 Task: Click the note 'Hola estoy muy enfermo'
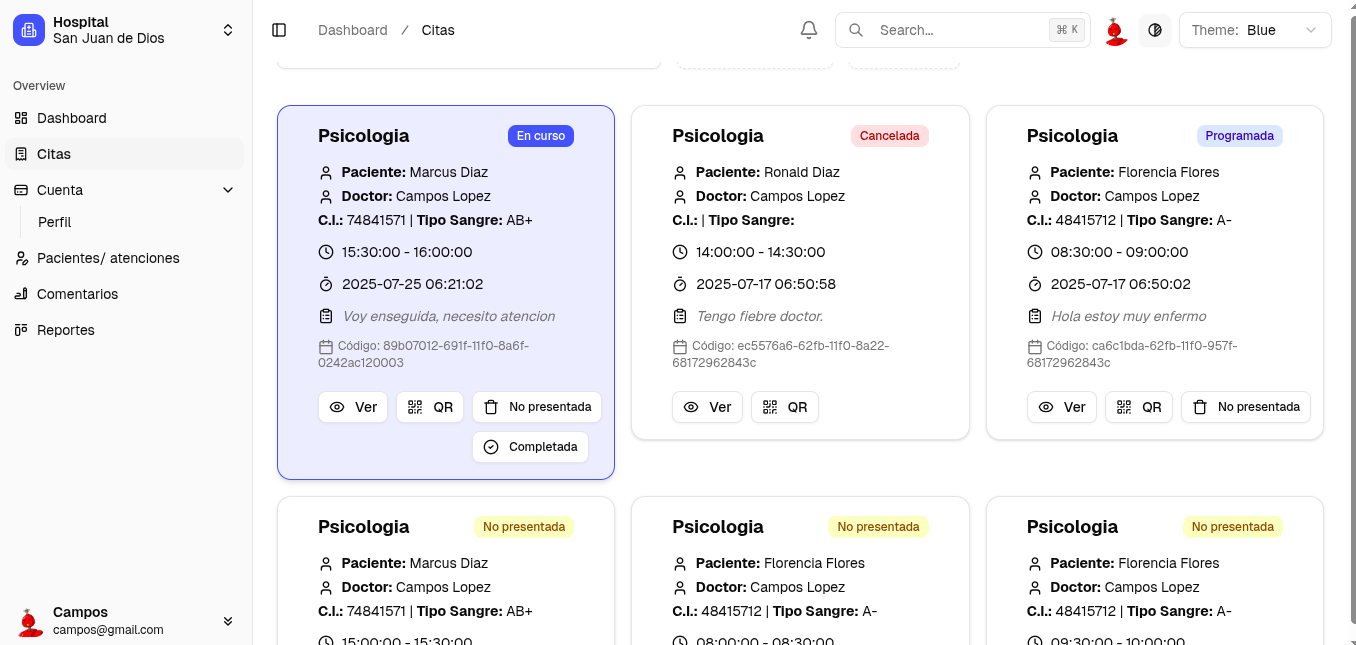click(1129, 316)
